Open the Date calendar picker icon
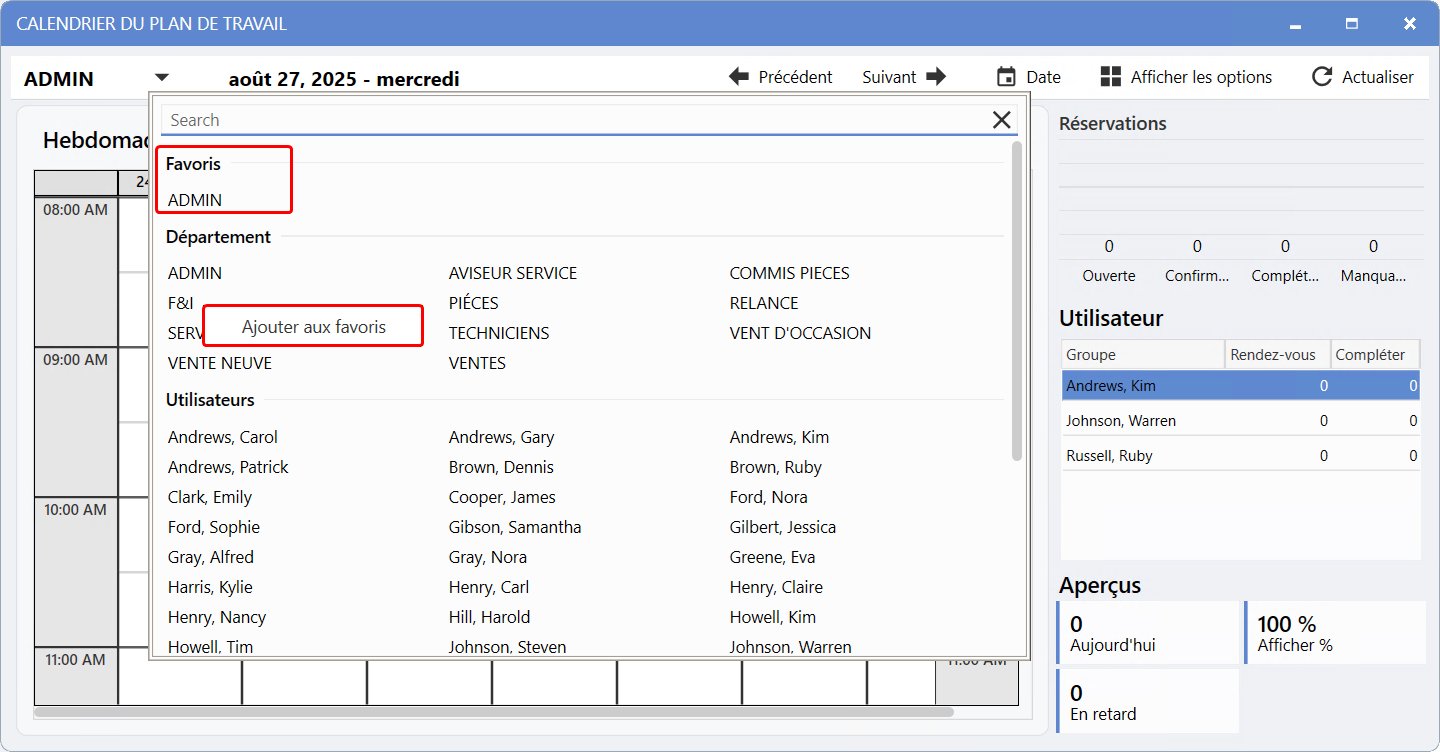1440x752 pixels. click(1006, 77)
